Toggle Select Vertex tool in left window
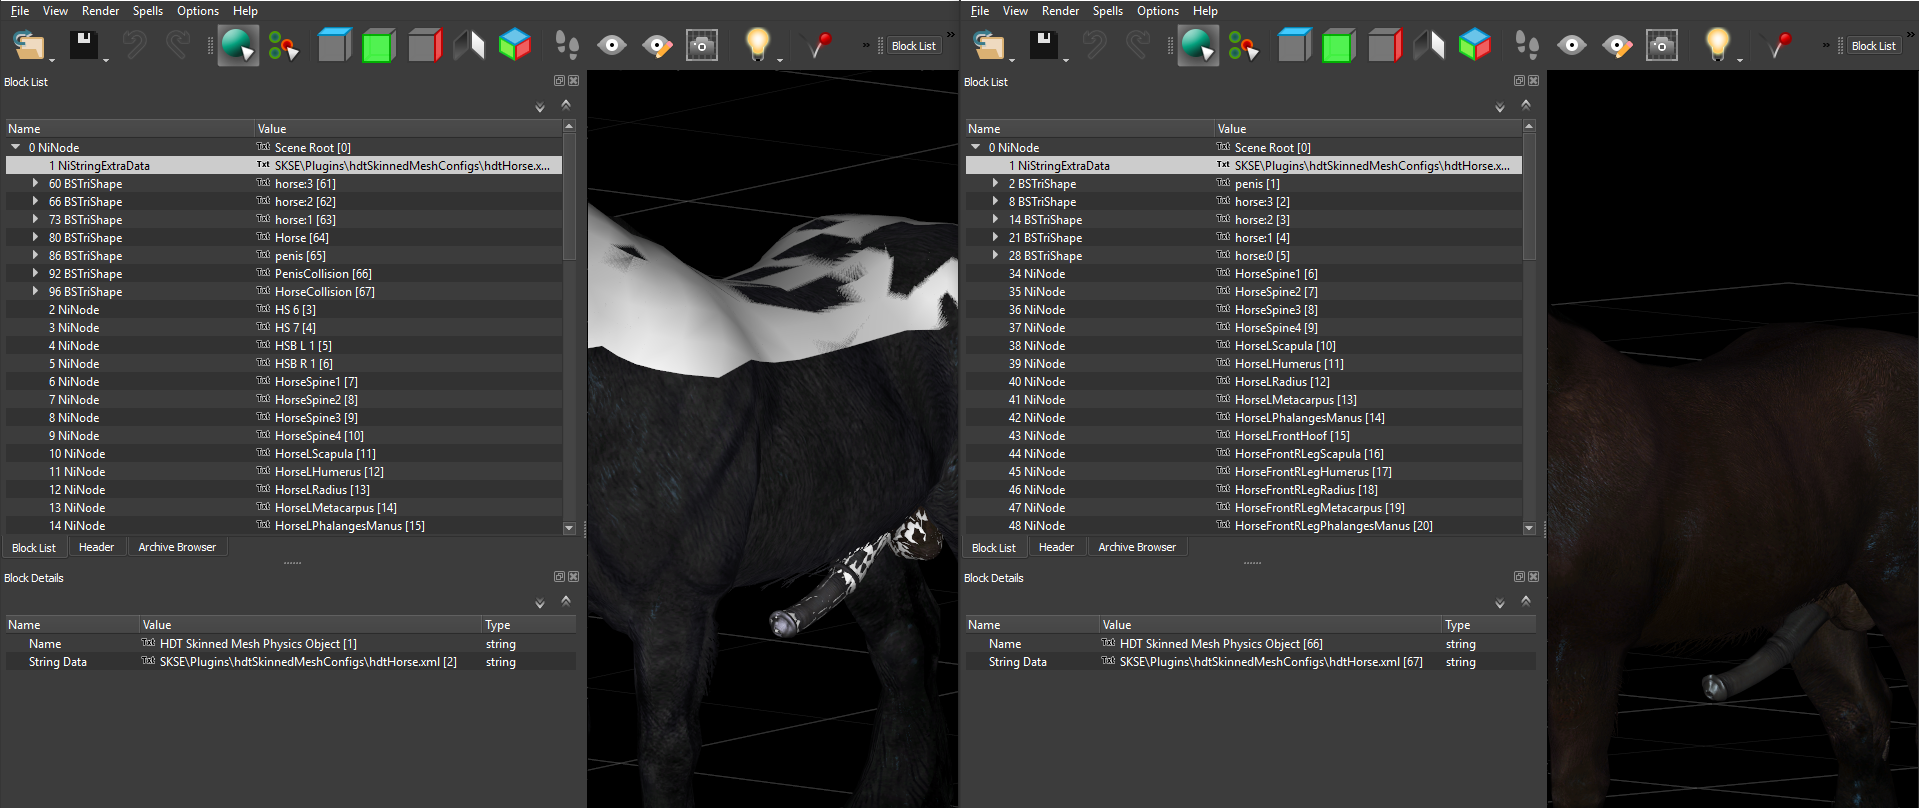The width and height of the screenshot is (1919, 808). point(283,45)
